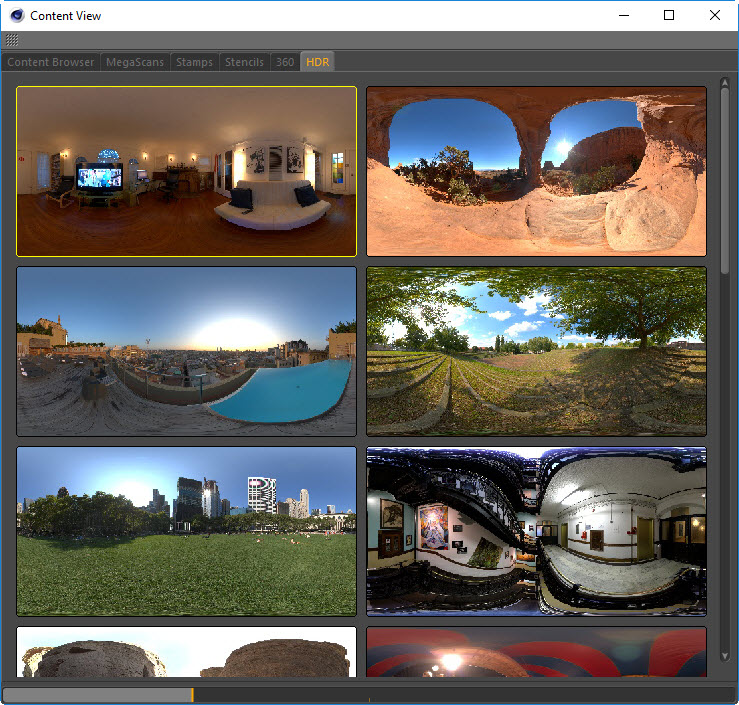Choose the red balloon interior HDR thumbnail
Image resolution: width=739 pixels, height=705 pixels.
536,652
